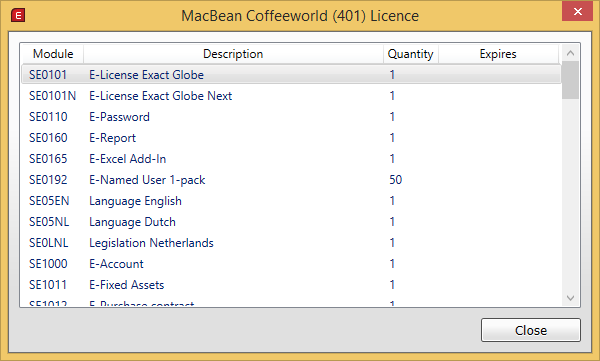Screen dimensions: 600x361
Task: Select the Legislation Netherlands row
Action: point(292,243)
